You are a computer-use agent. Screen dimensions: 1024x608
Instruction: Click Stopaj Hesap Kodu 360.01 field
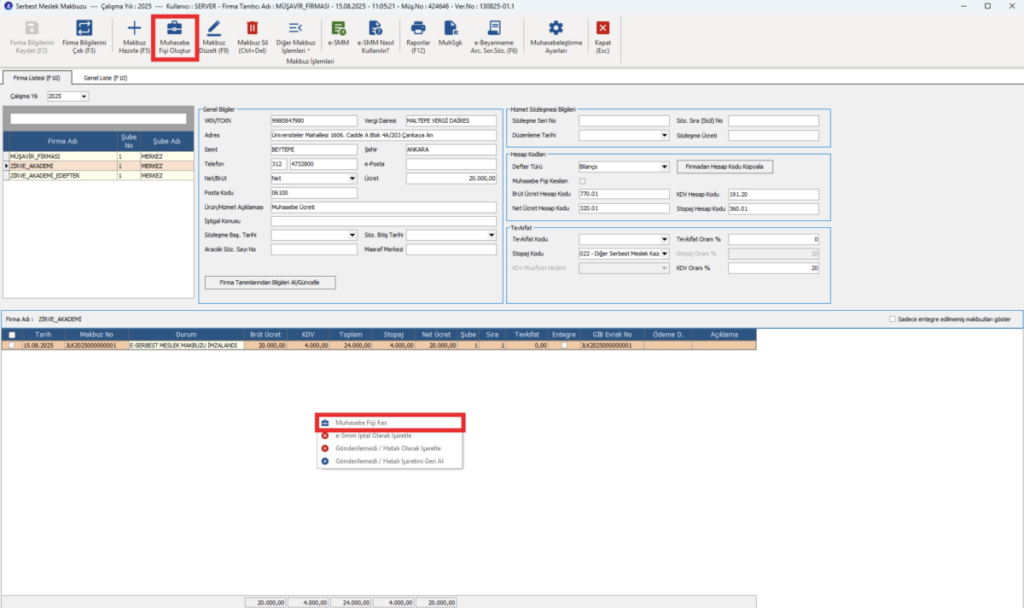(773, 209)
